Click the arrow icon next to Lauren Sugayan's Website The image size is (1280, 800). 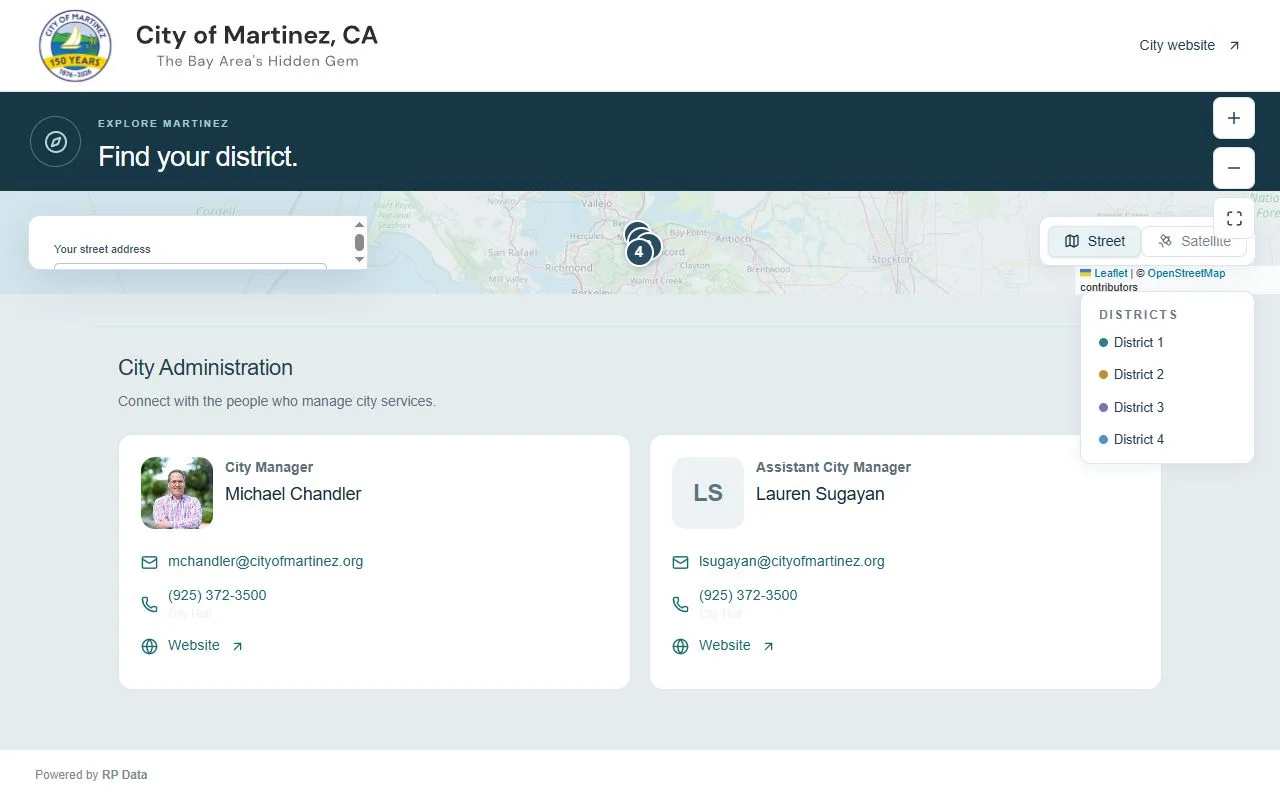[768, 646]
